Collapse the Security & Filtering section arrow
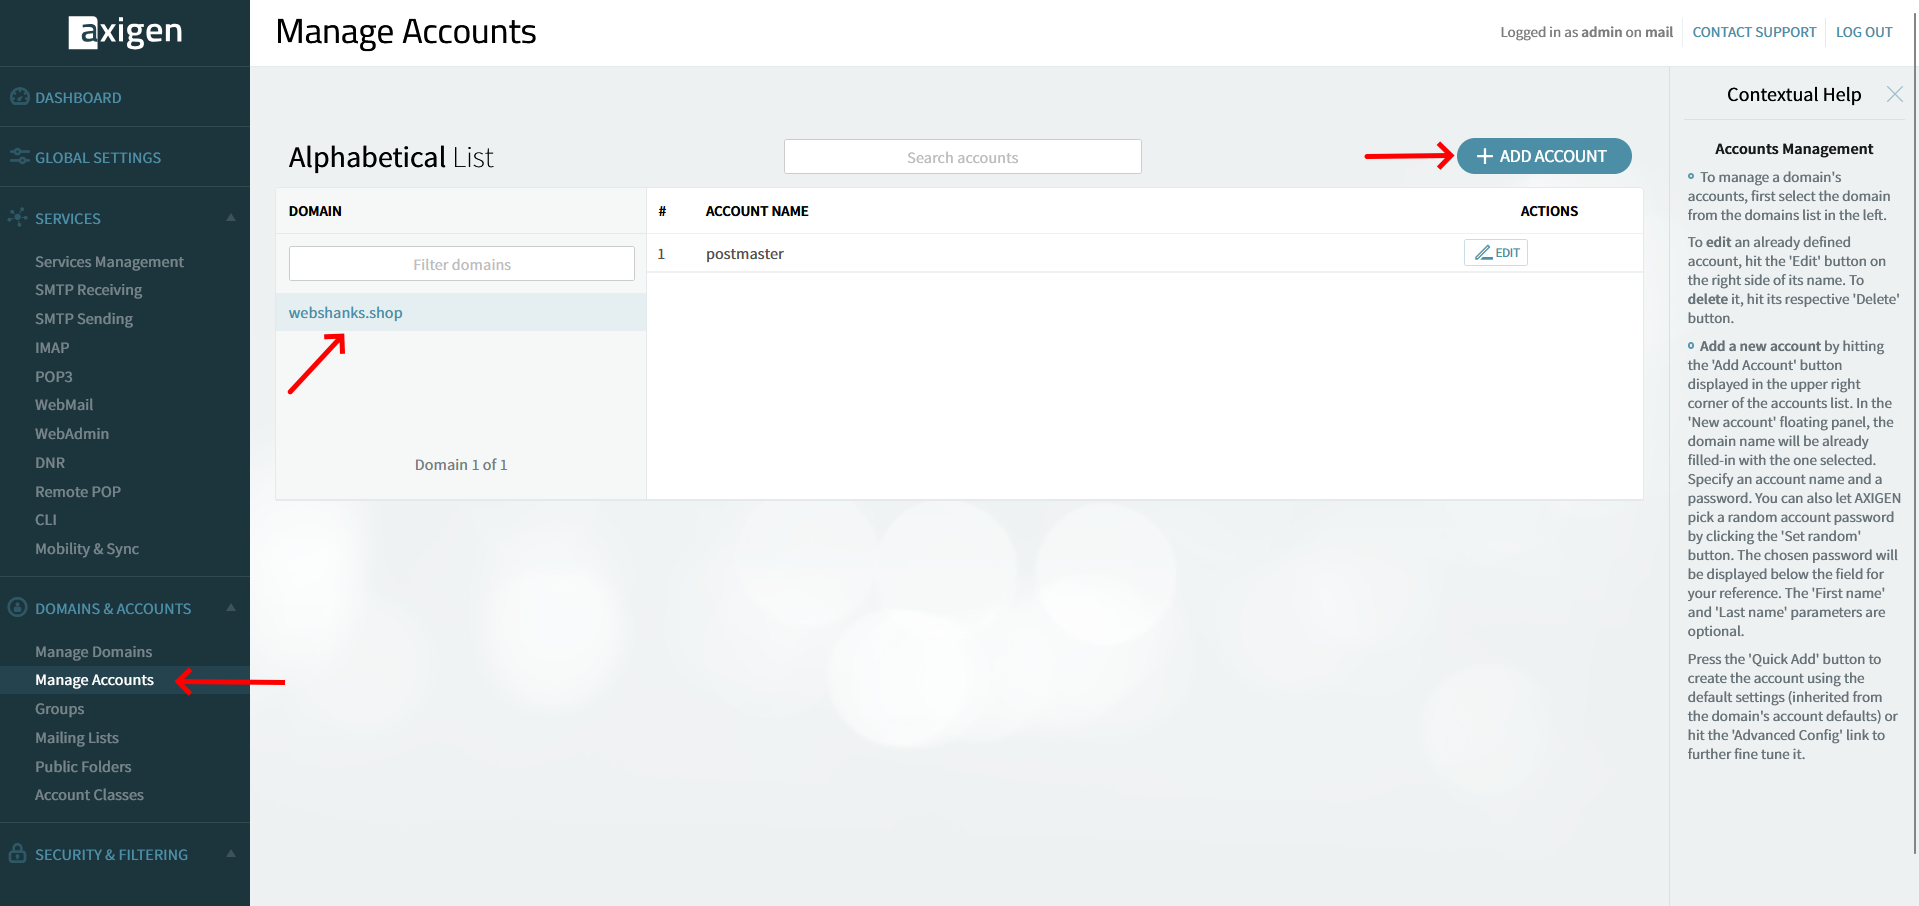1919x906 pixels. 231,854
